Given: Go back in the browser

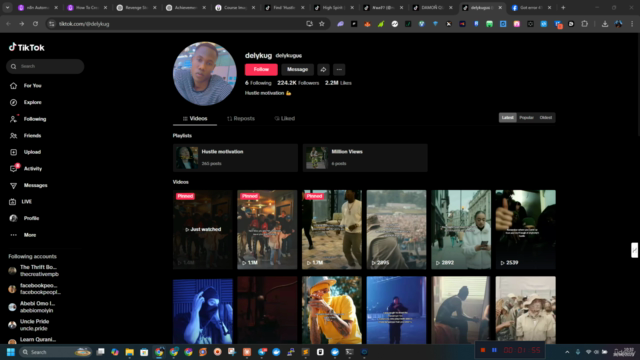Looking at the screenshot, I should tap(9, 24).
